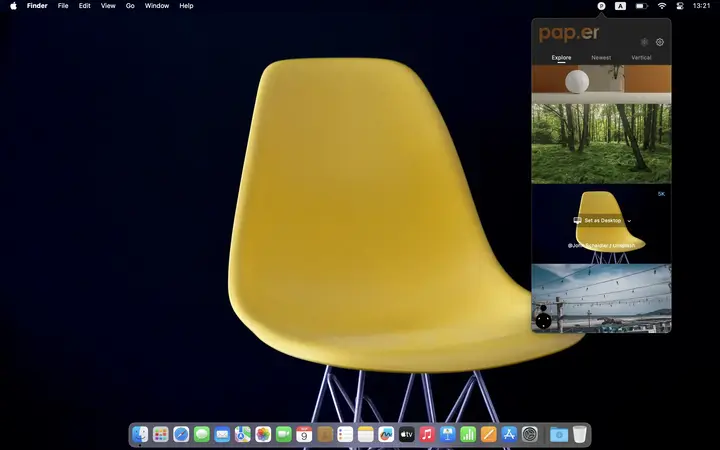The height and width of the screenshot is (450, 720).
Task: Click the Wi-Fi status icon
Action: click(662, 6)
